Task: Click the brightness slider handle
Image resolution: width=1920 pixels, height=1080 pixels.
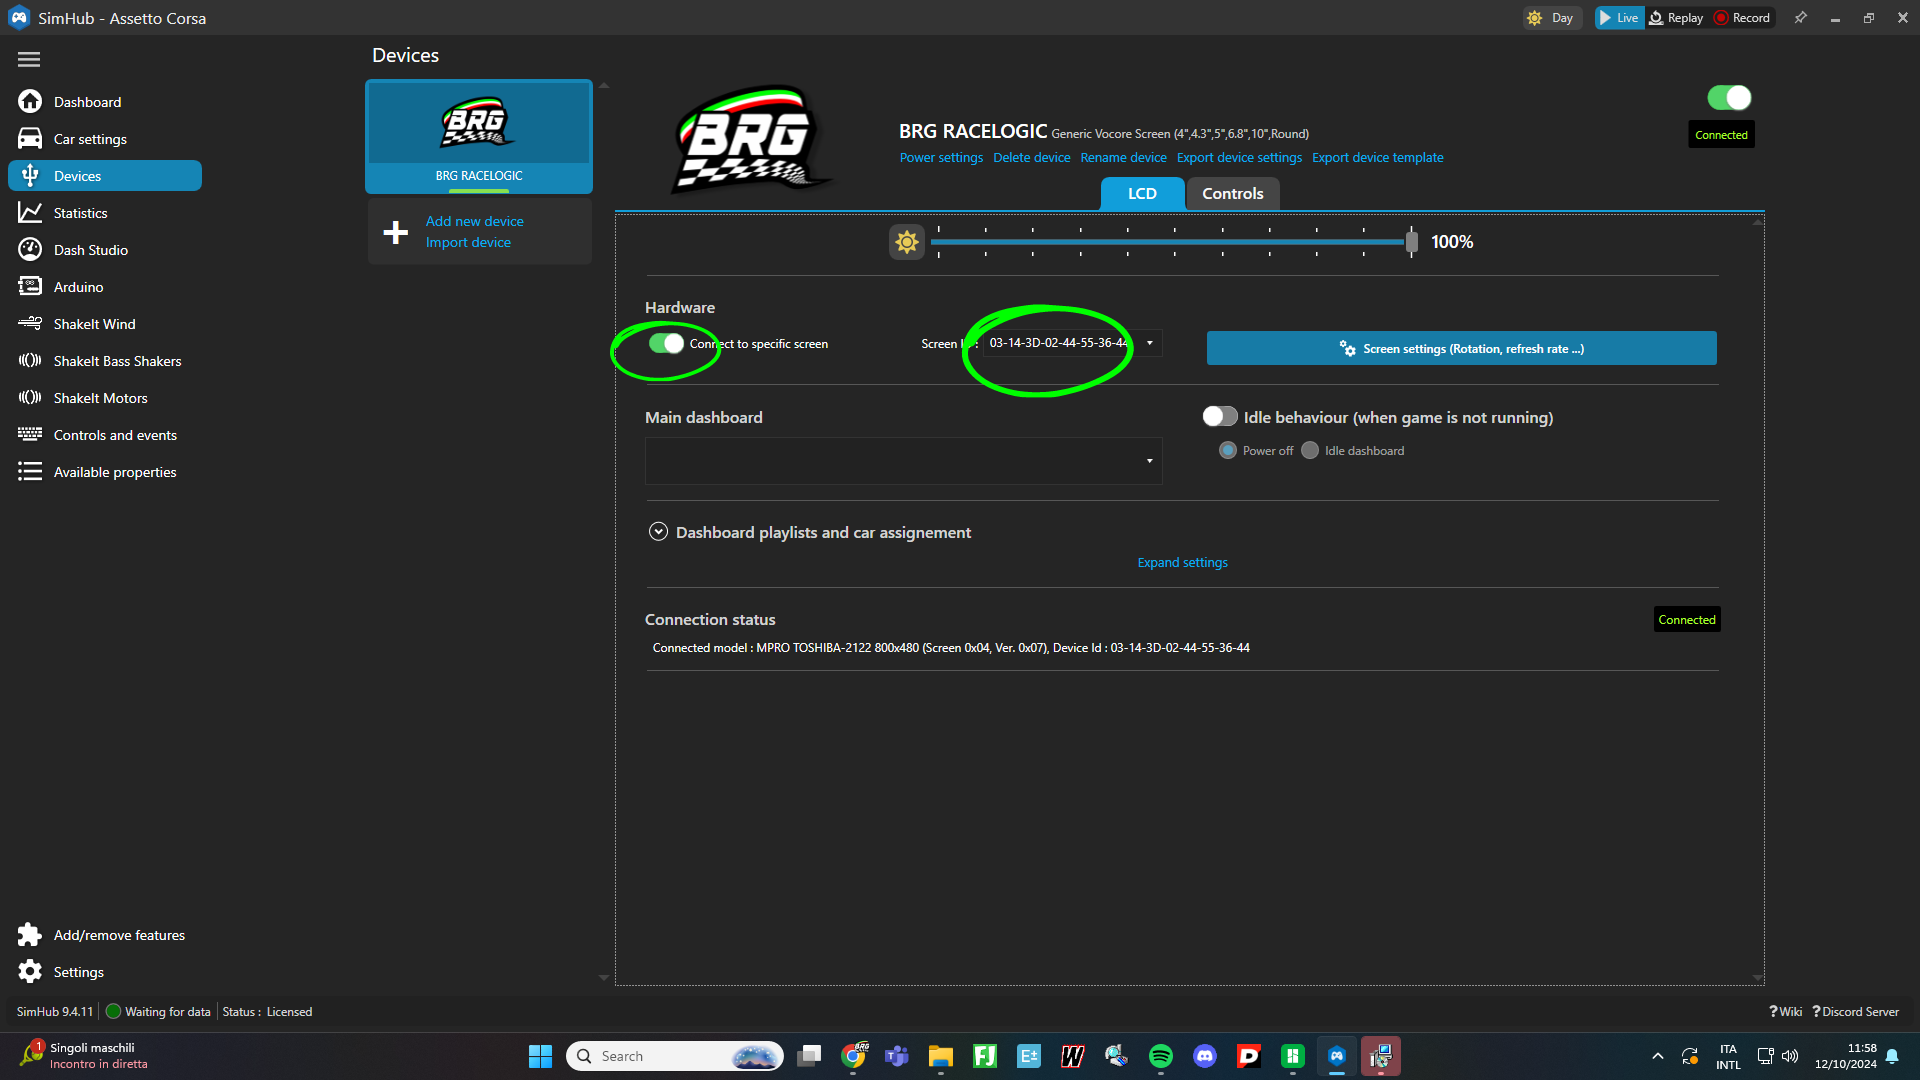Action: click(1411, 242)
